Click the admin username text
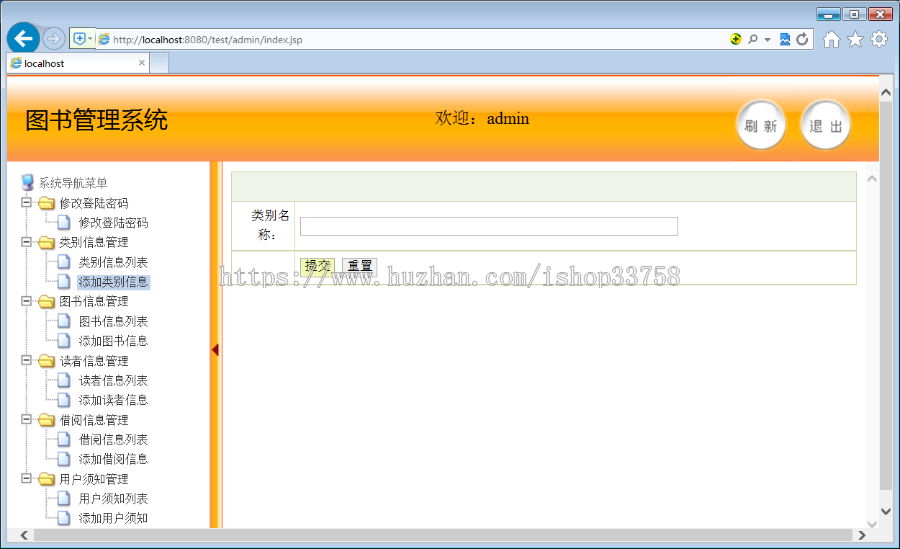The width and height of the screenshot is (900, 549). click(508, 119)
